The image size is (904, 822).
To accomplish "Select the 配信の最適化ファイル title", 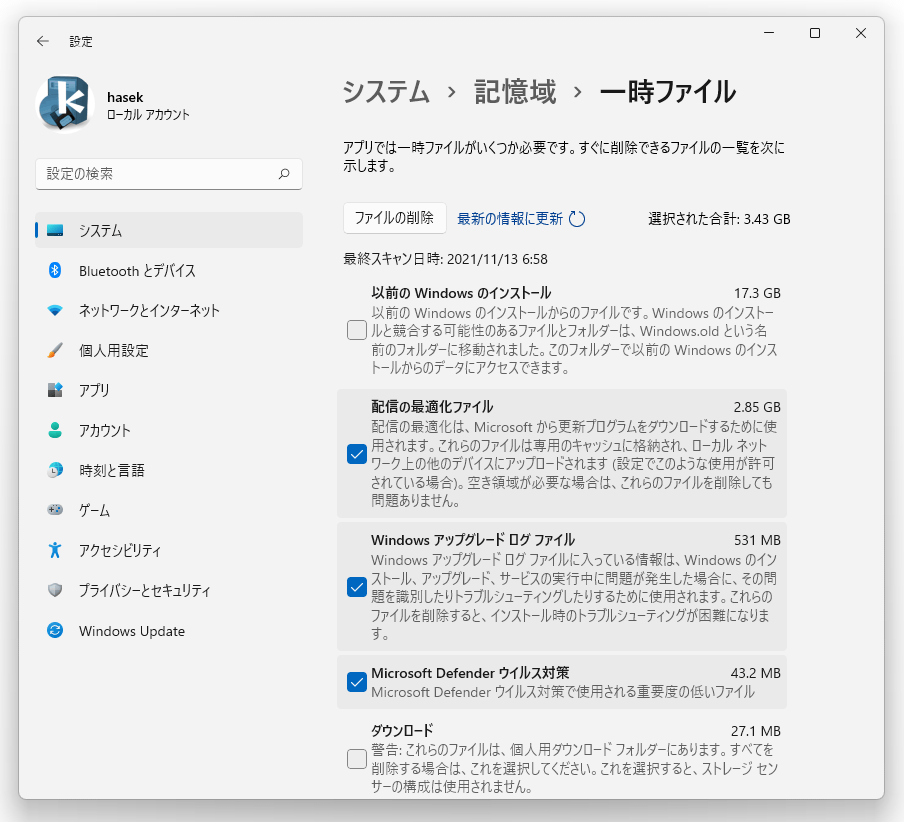I will (x=432, y=407).
